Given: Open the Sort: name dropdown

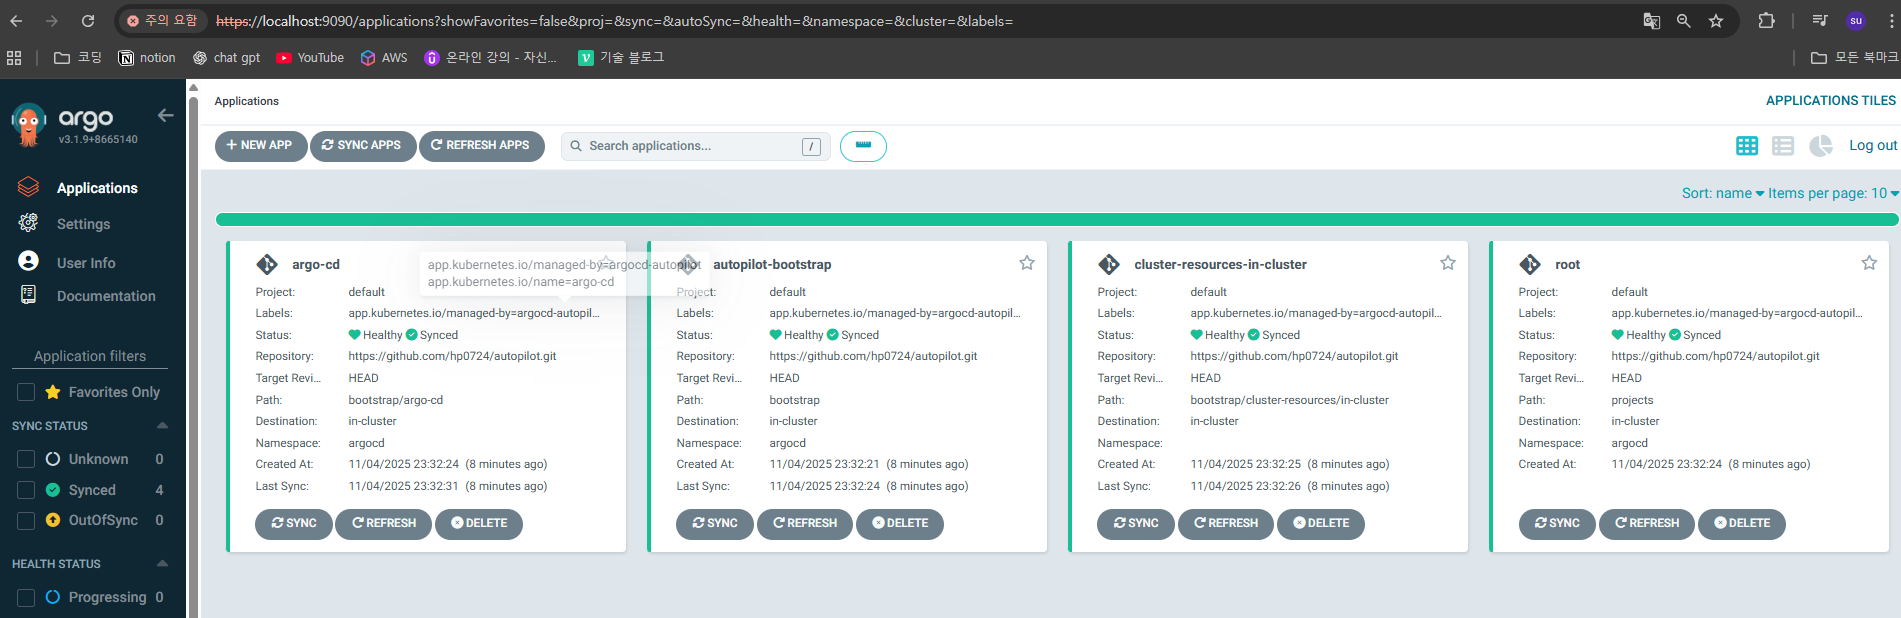Looking at the screenshot, I should (x=1722, y=193).
